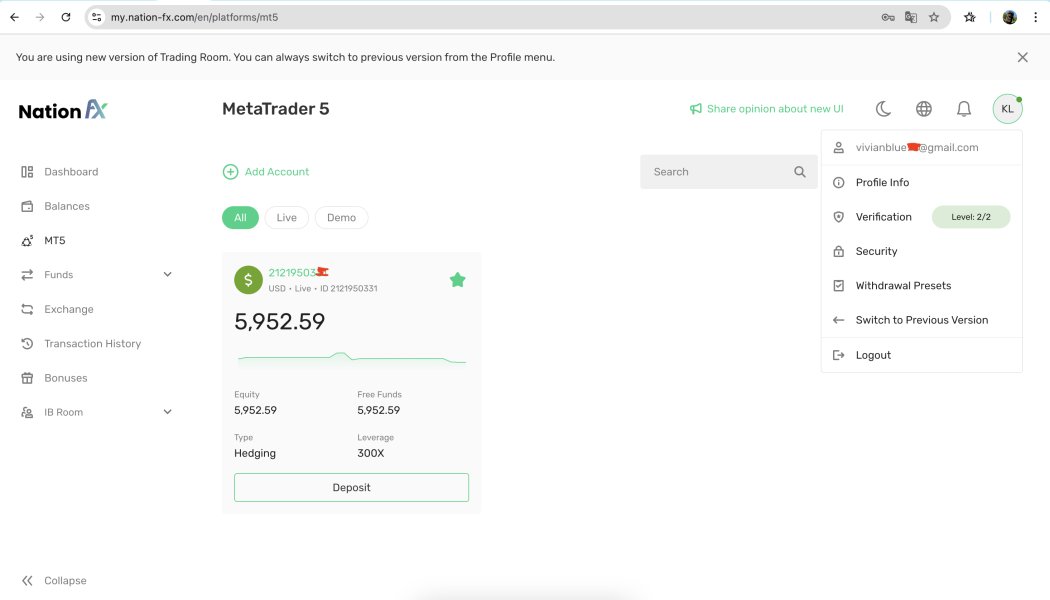Expand the Funds chevron
The width and height of the screenshot is (1050, 600).
coord(167,275)
